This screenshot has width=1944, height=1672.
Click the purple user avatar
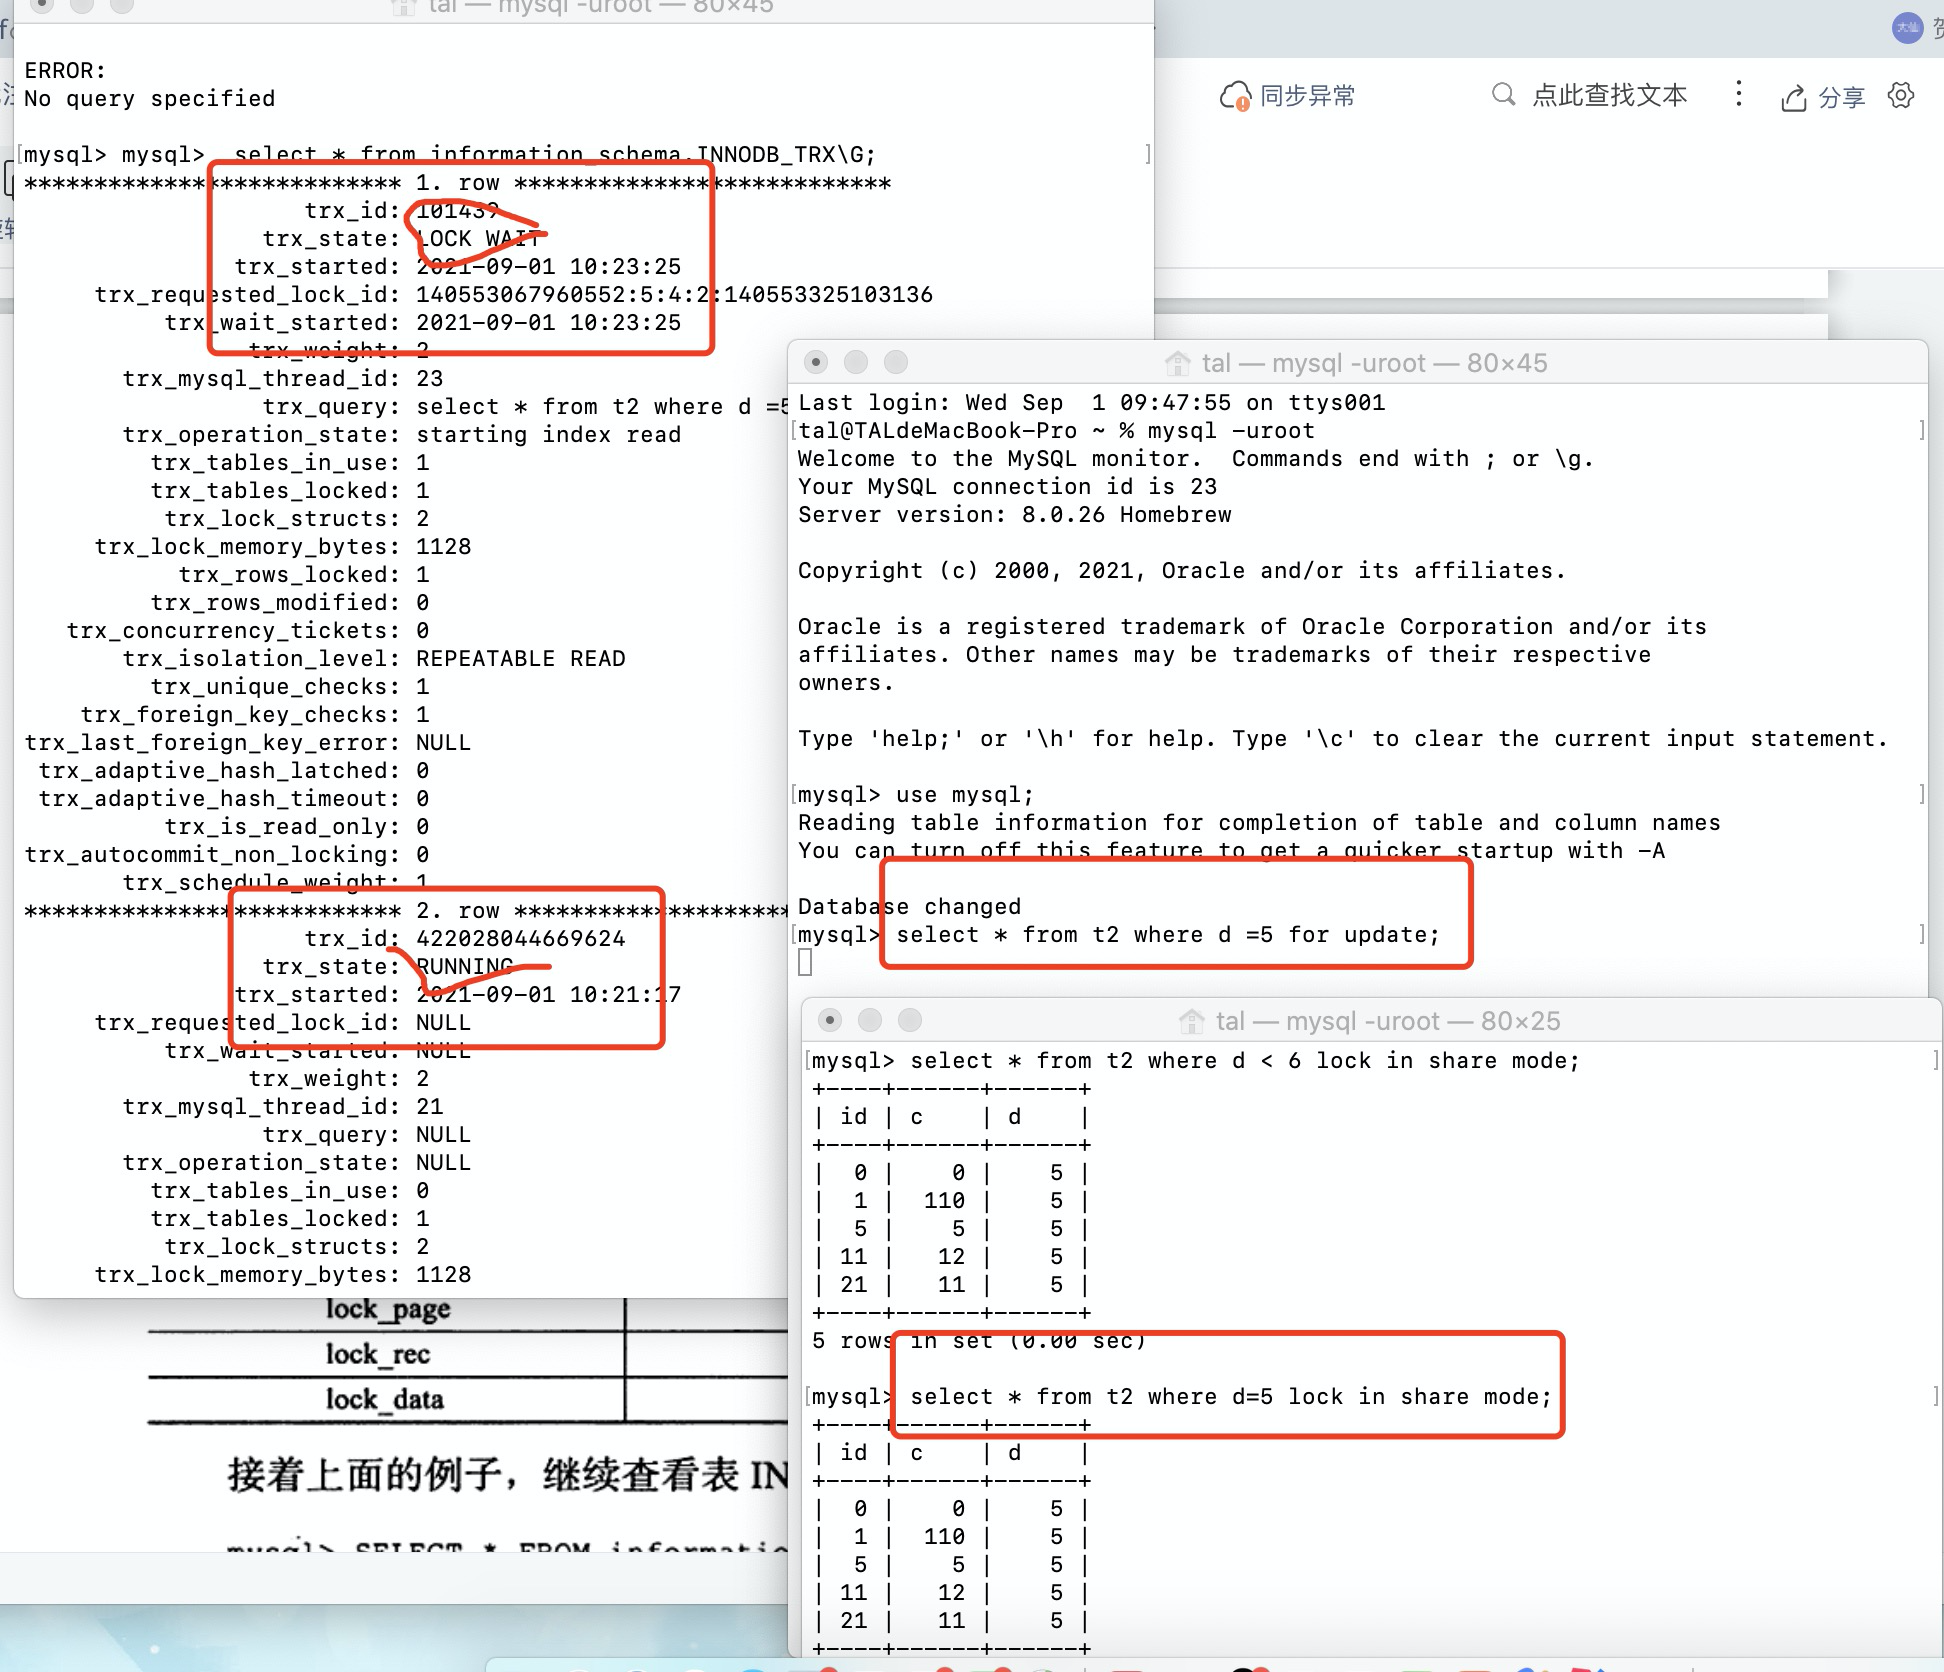[x=1907, y=27]
